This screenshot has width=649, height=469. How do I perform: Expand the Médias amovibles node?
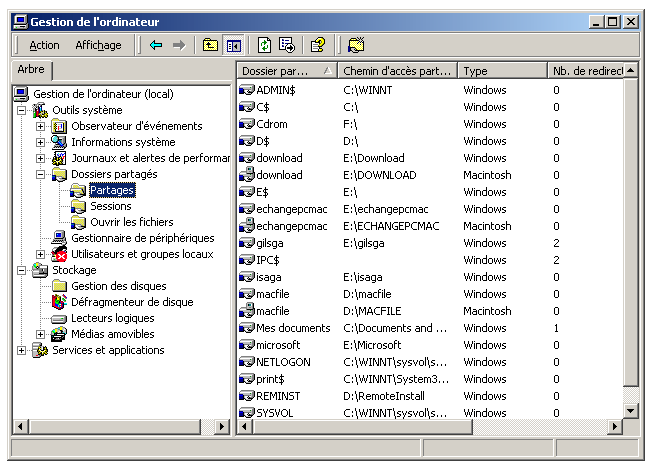click(x=41, y=334)
